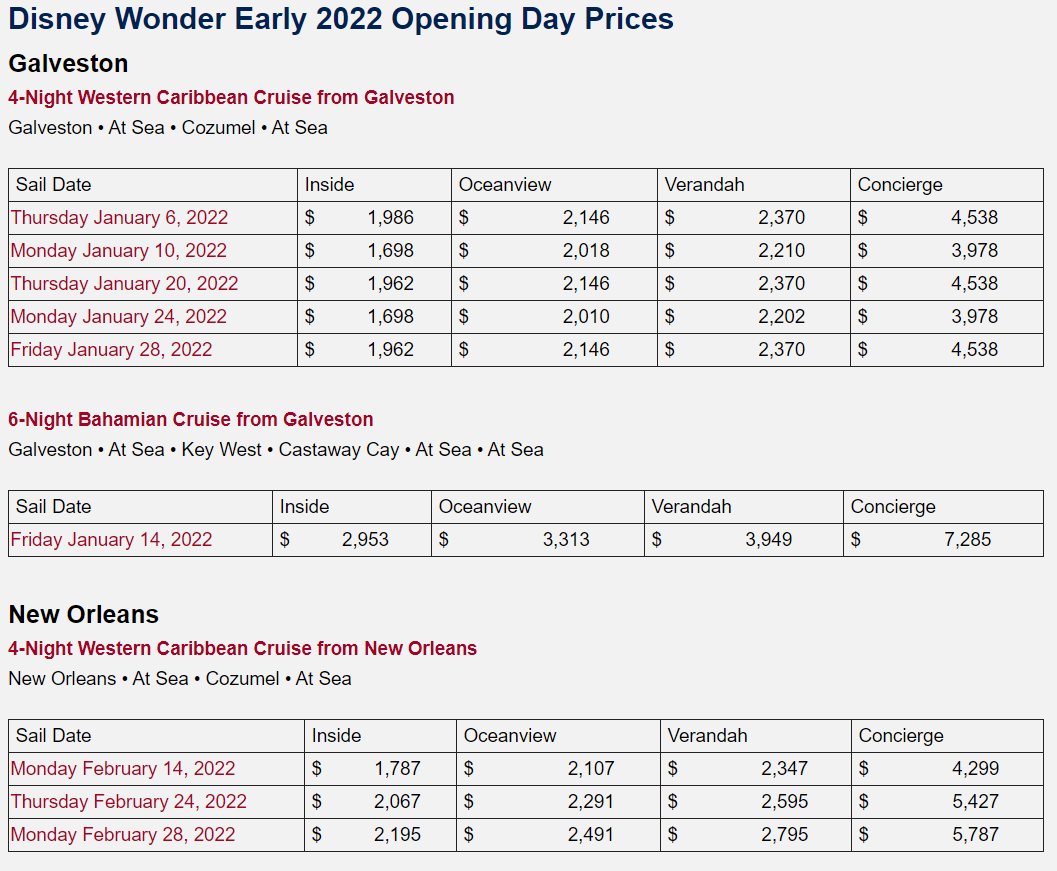
Task: Open the Monday February 28, 2022 sailing
Action: tap(123, 835)
